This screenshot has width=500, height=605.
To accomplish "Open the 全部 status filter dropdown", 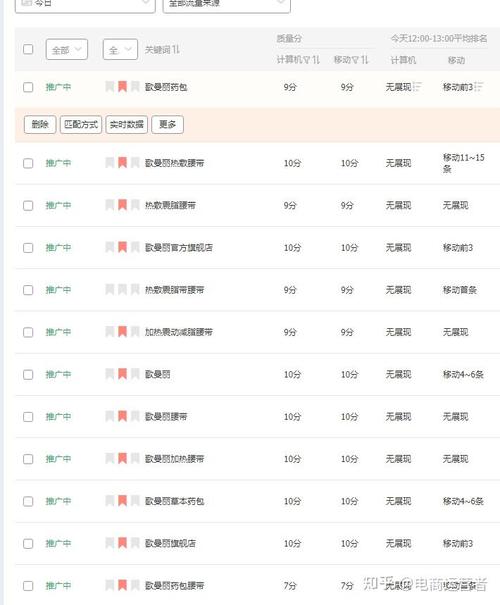I will (x=66, y=49).
